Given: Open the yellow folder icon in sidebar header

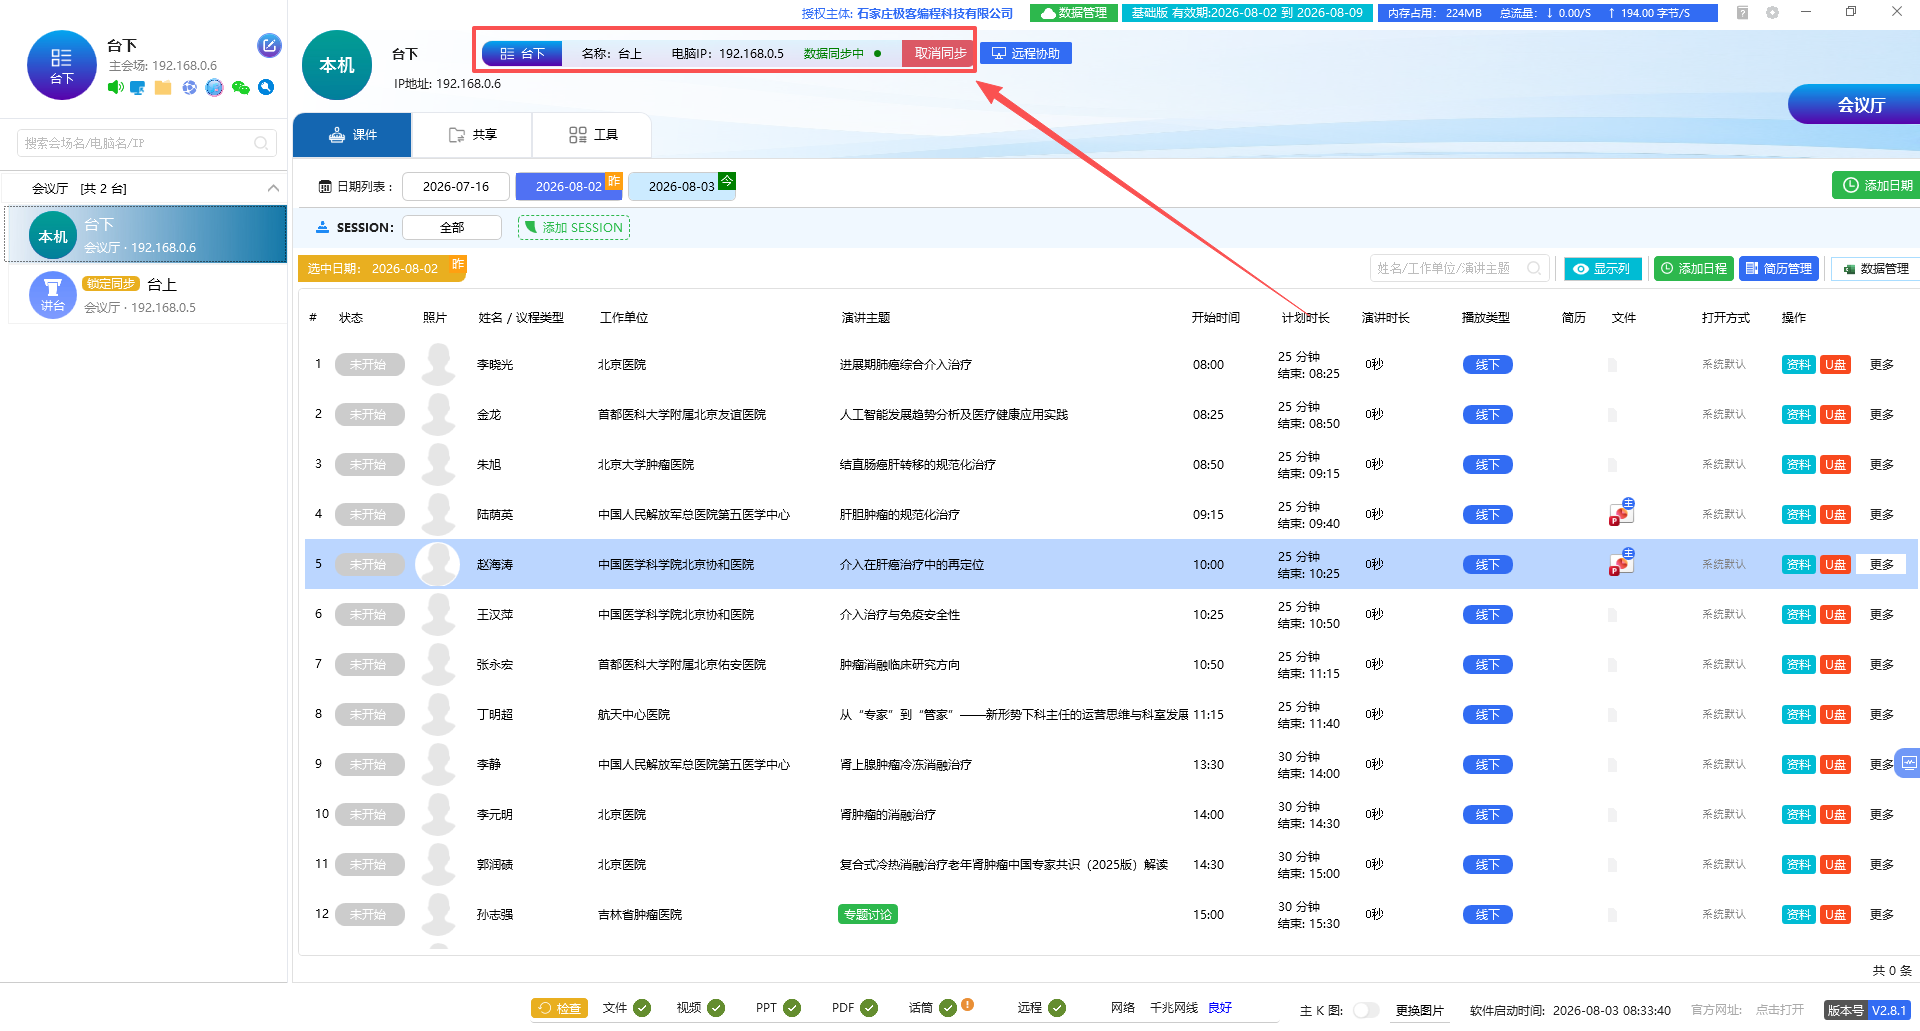Looking at the screenshot, I should pos(163,88).
